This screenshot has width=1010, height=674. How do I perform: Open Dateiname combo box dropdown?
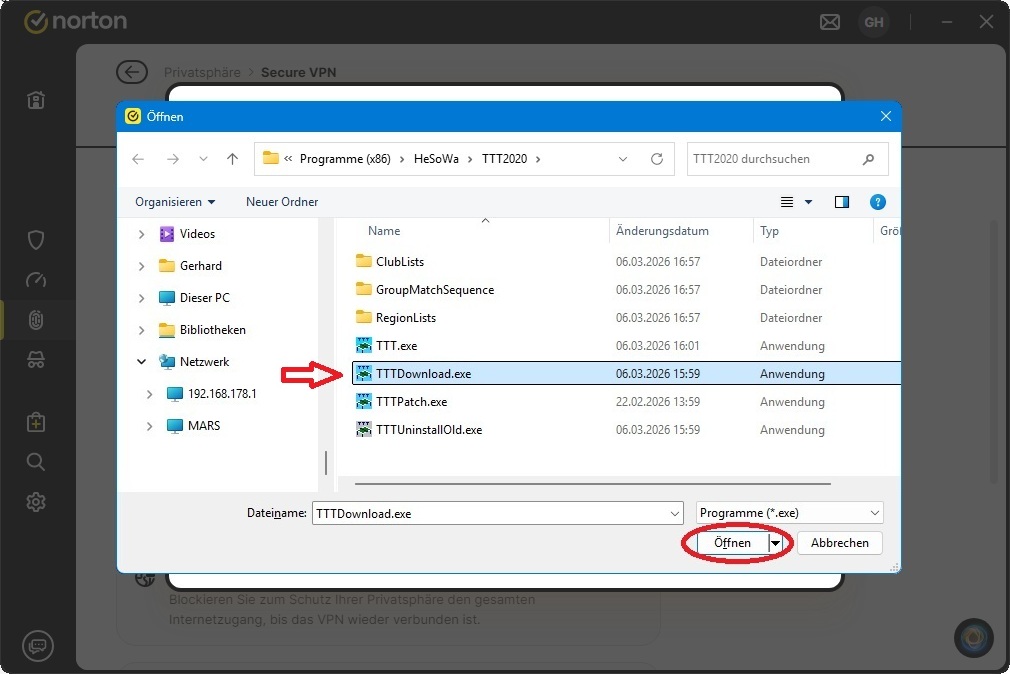tap(674, 514)
